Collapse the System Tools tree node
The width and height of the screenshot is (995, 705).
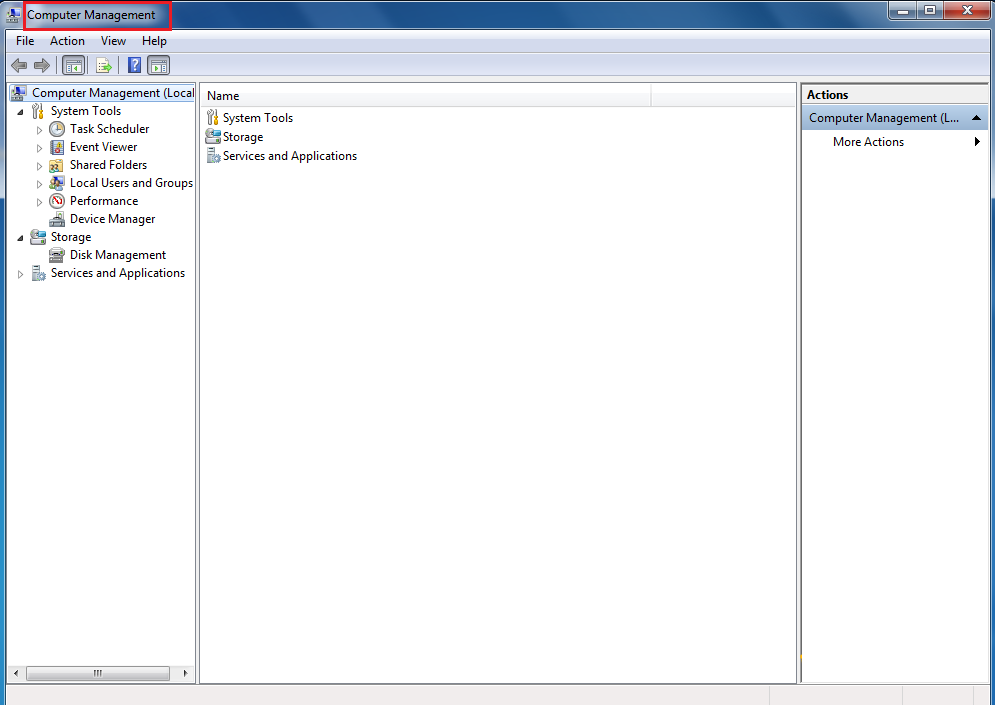coord(21,112)
